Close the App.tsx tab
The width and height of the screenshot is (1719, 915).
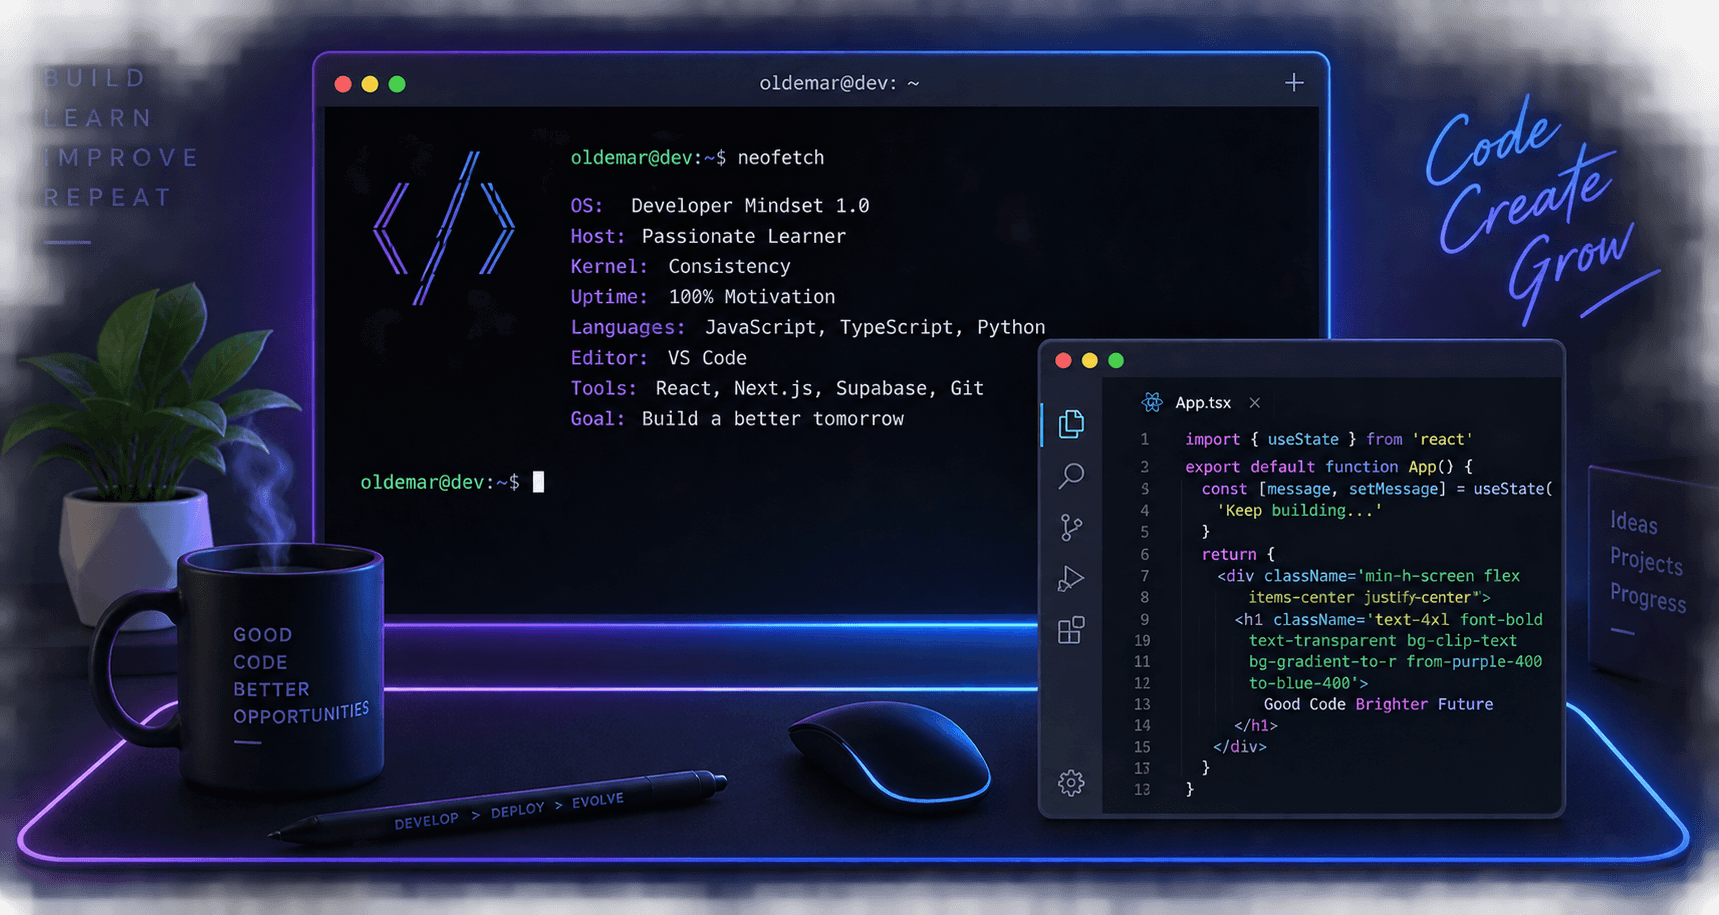pos(1254,402)
